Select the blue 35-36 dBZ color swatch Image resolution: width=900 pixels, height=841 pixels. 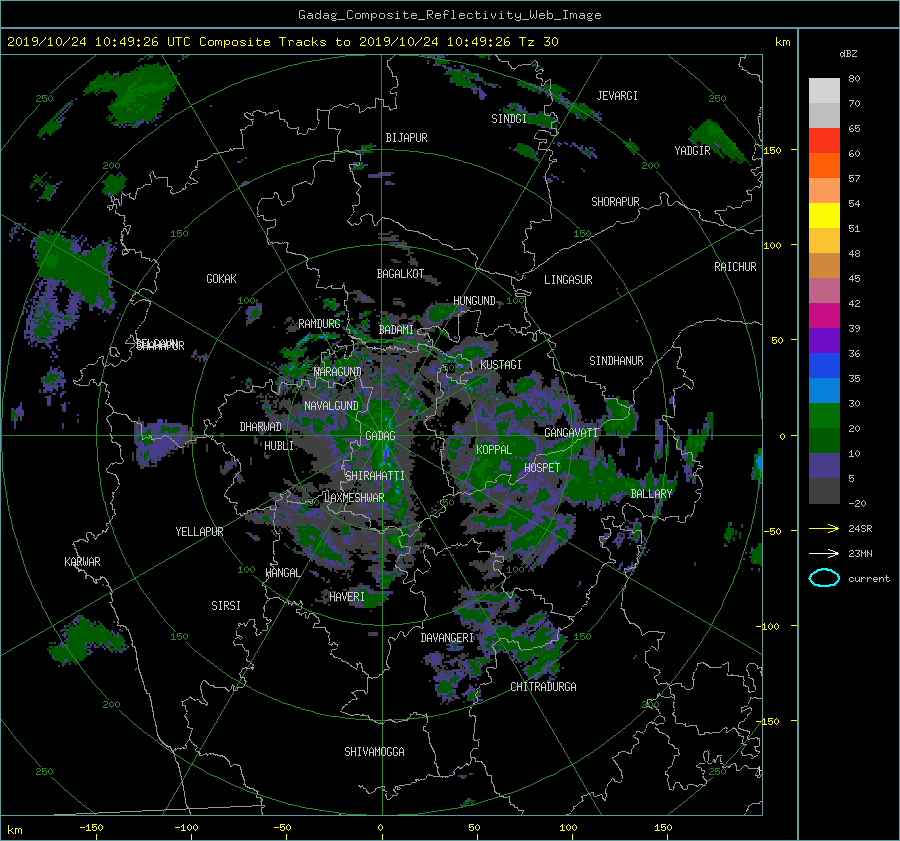pyautogui.click(x=824, y=365)
